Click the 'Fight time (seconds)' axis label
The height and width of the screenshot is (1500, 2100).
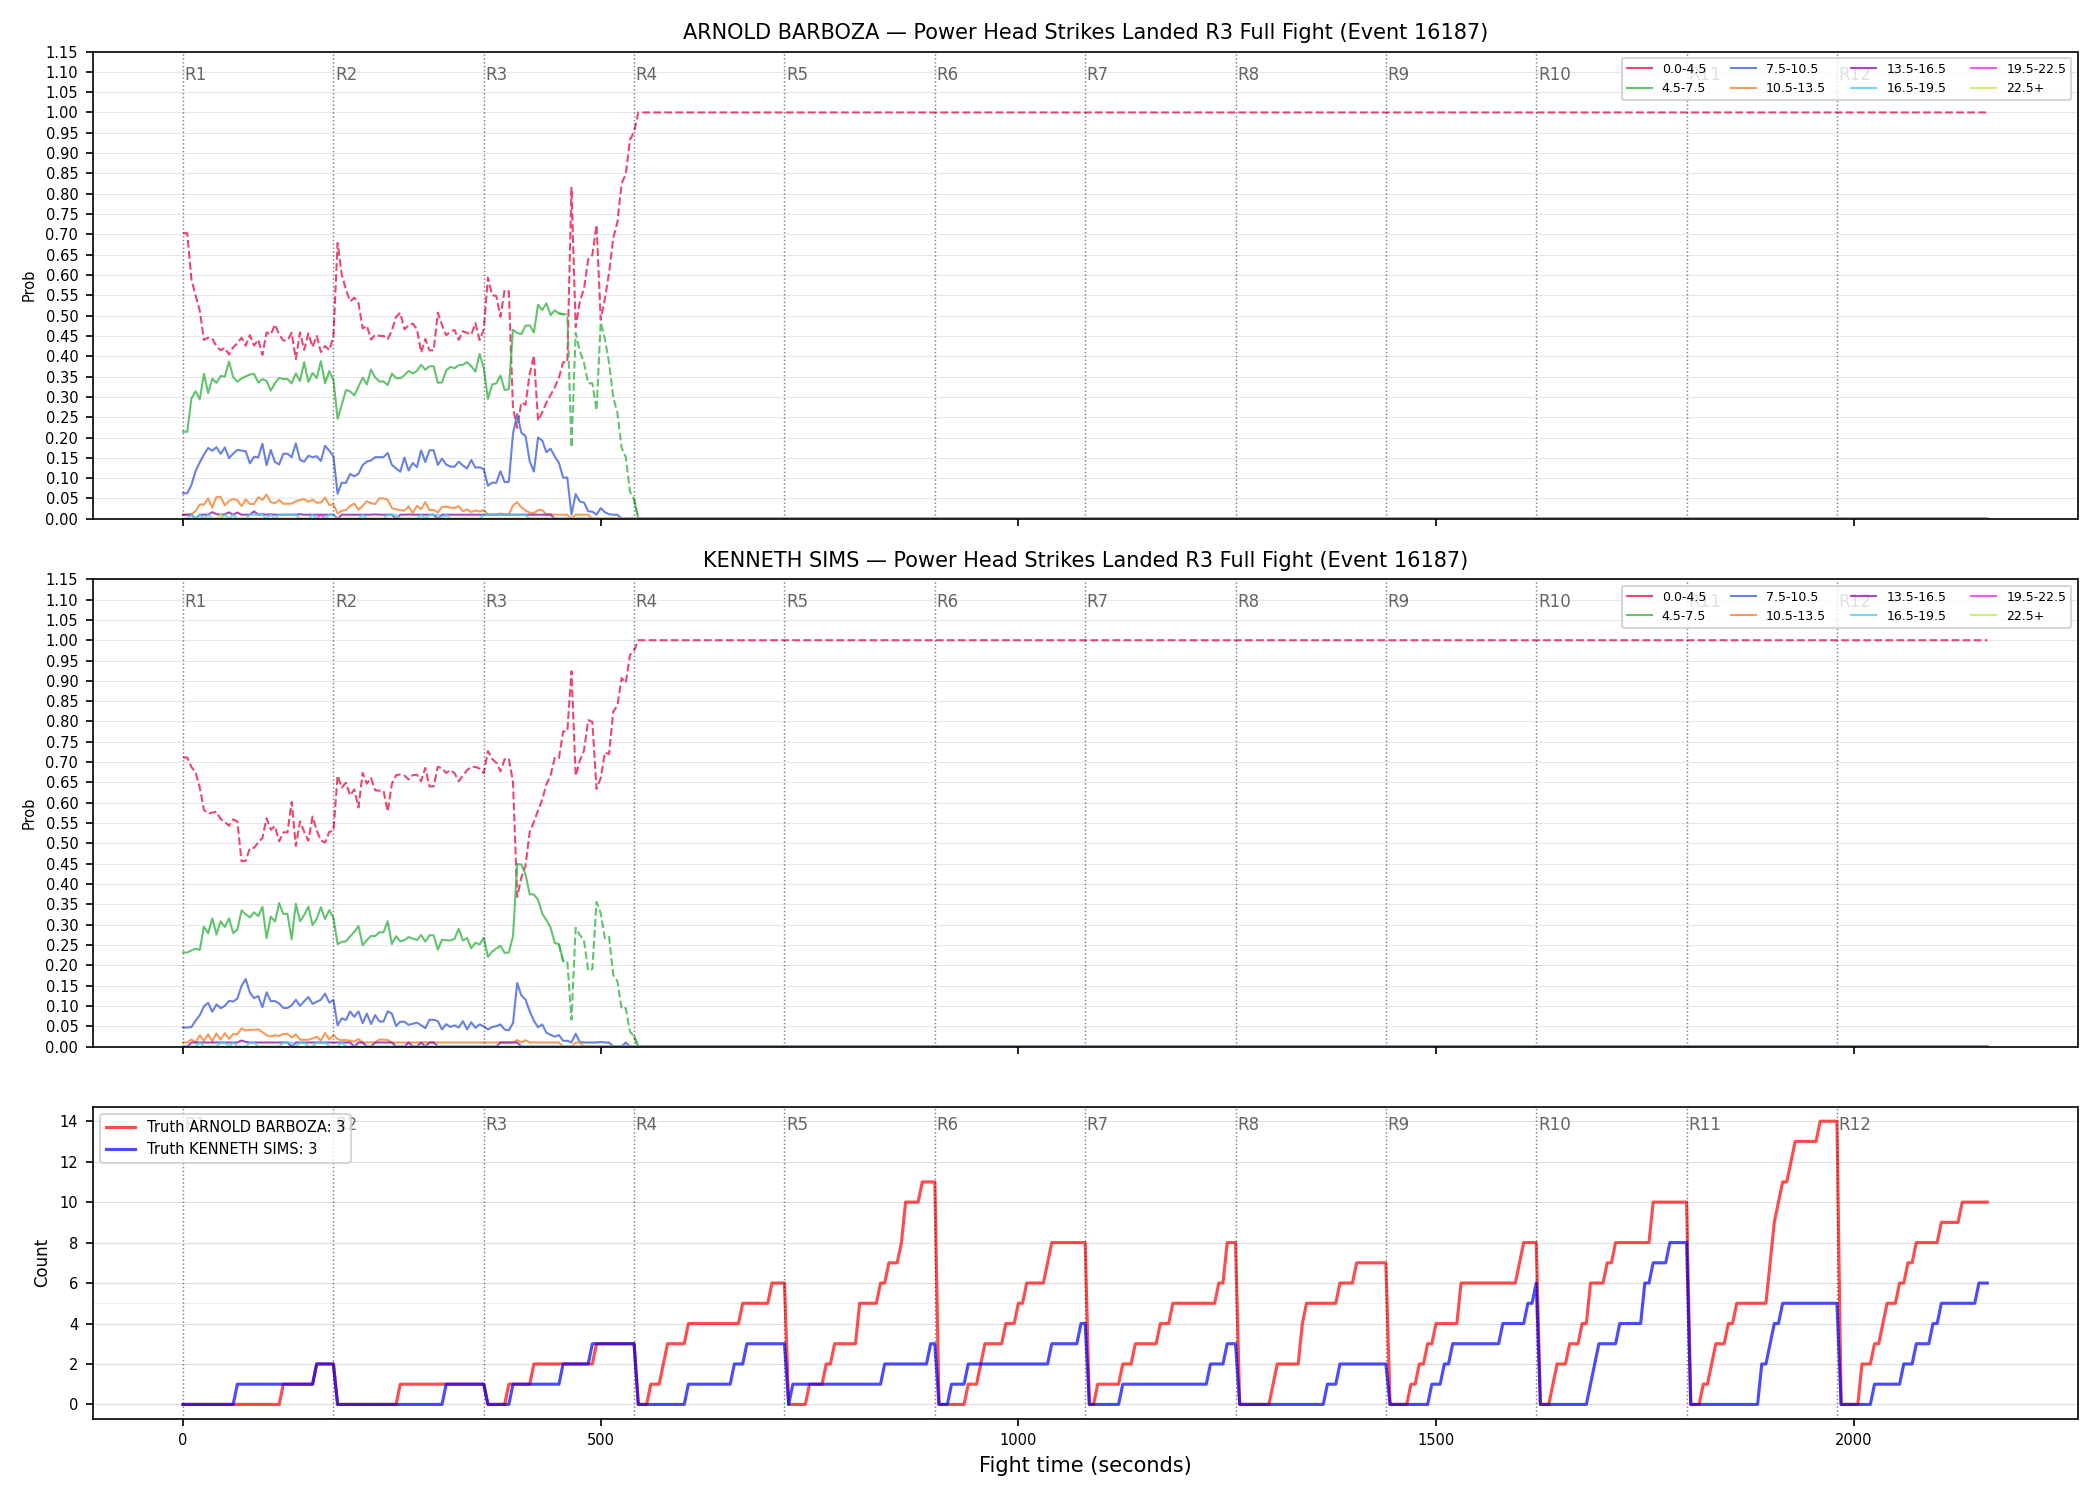(x=1085, y=1465)
